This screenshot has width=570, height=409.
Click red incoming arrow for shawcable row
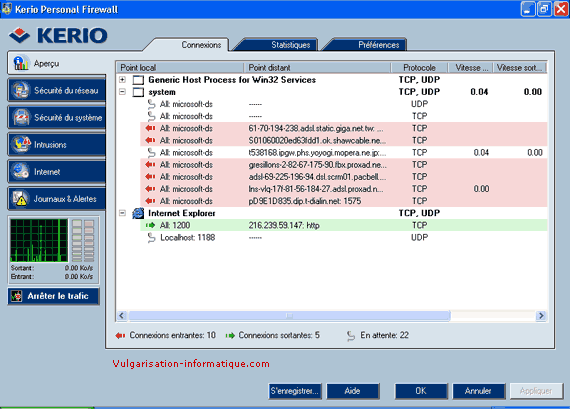150,140
